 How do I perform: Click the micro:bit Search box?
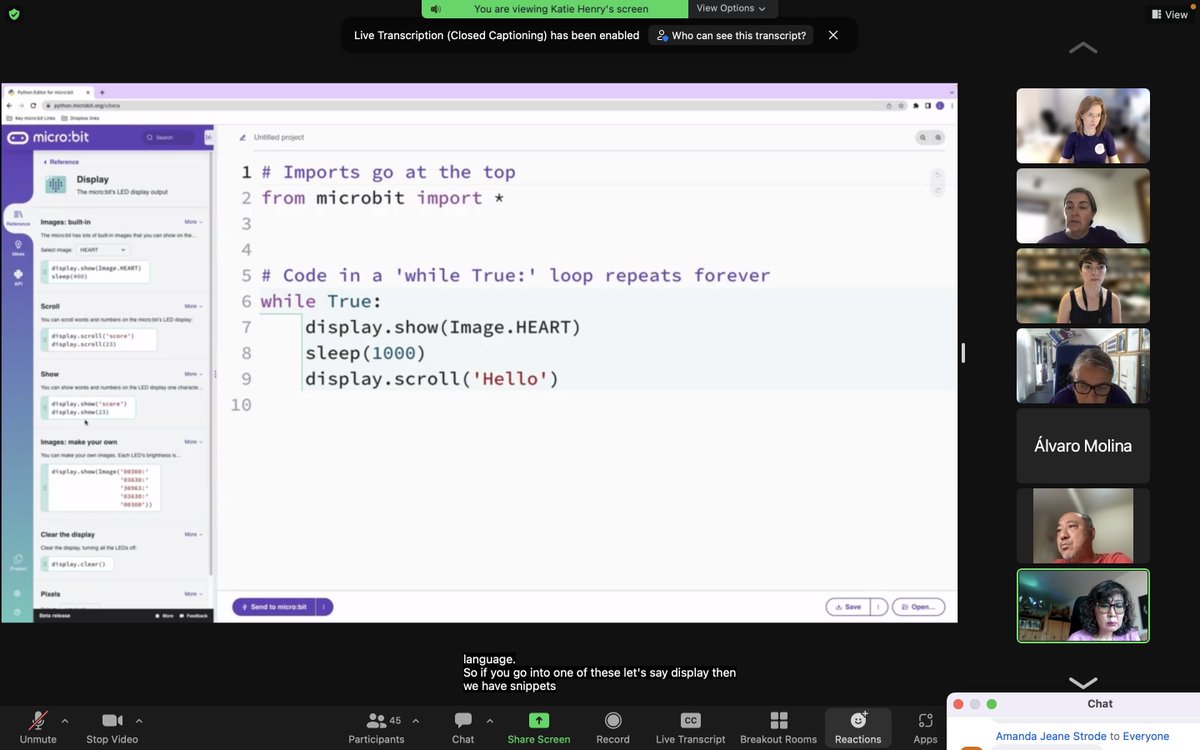[x=171, y=137]
